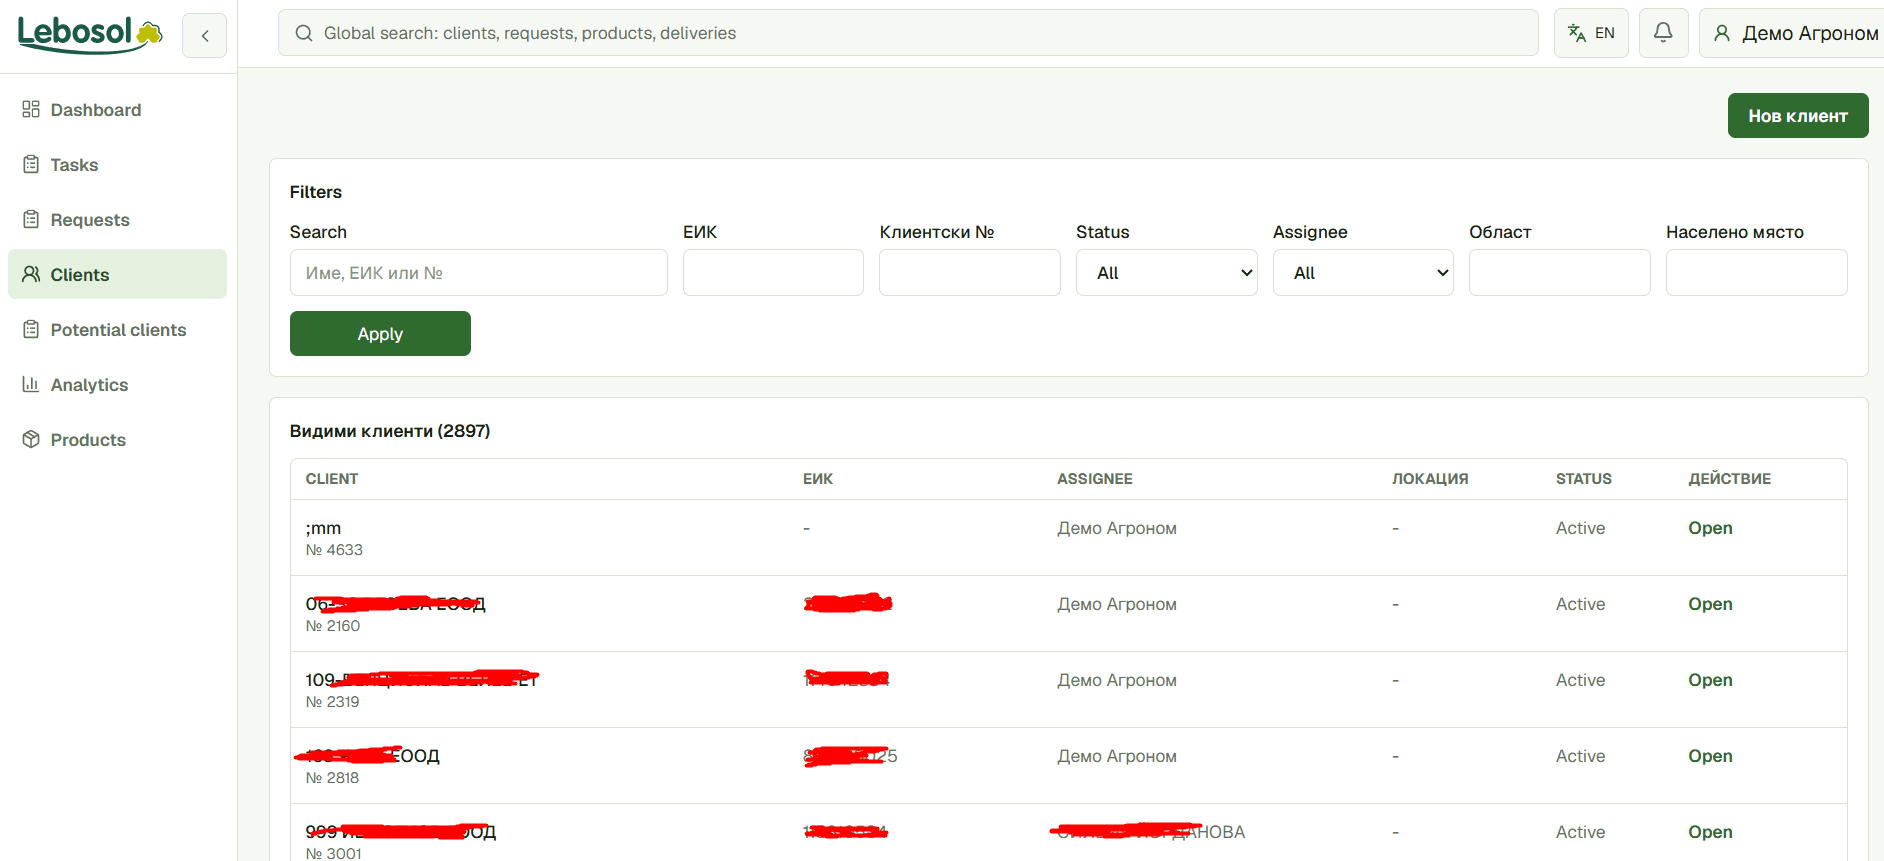Click the Analytics bar chart icon
Screen dimensions: 1884x861
click(x=31, y=384)
